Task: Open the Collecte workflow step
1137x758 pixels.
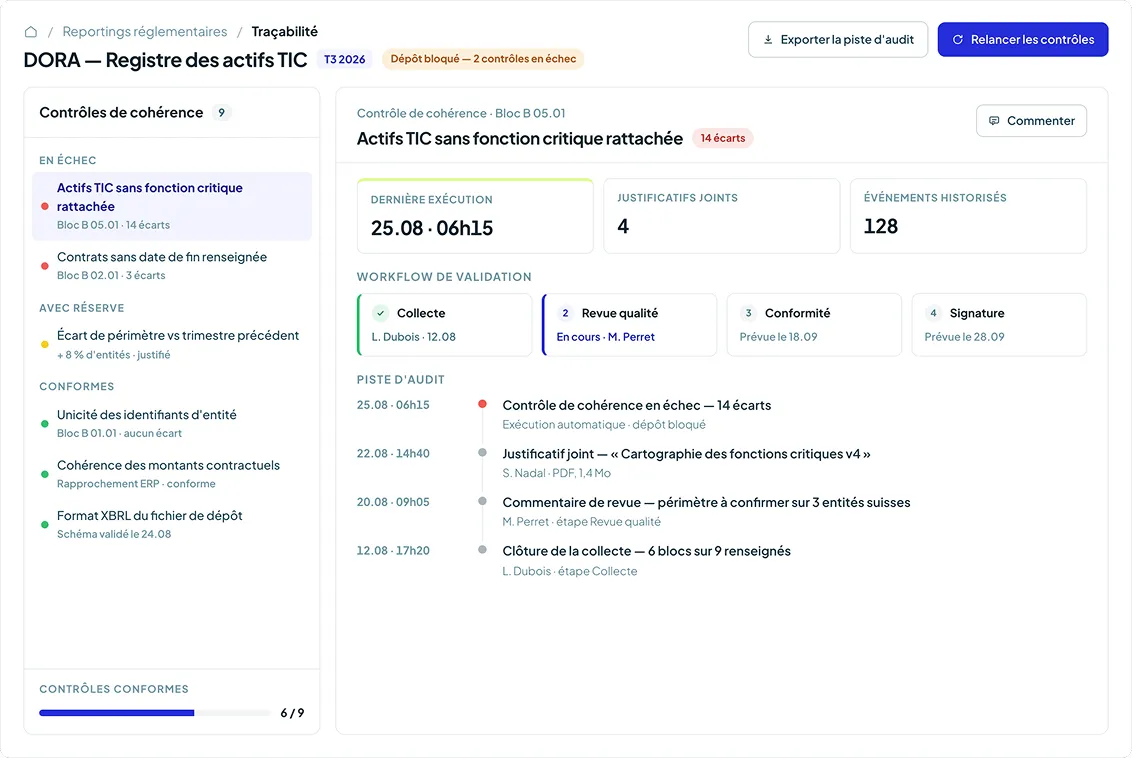Action: point(445,325)
